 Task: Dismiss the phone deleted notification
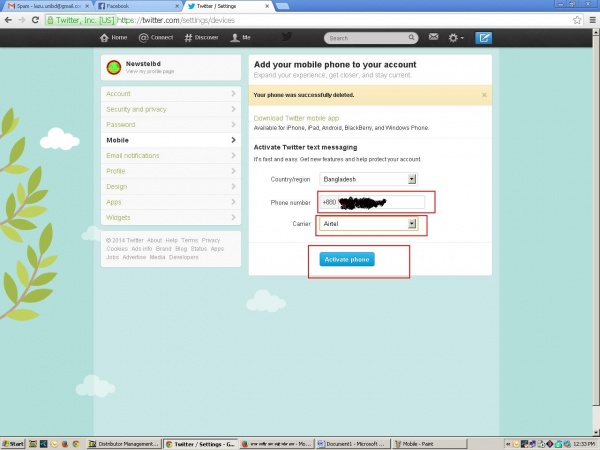pos(484,95)
